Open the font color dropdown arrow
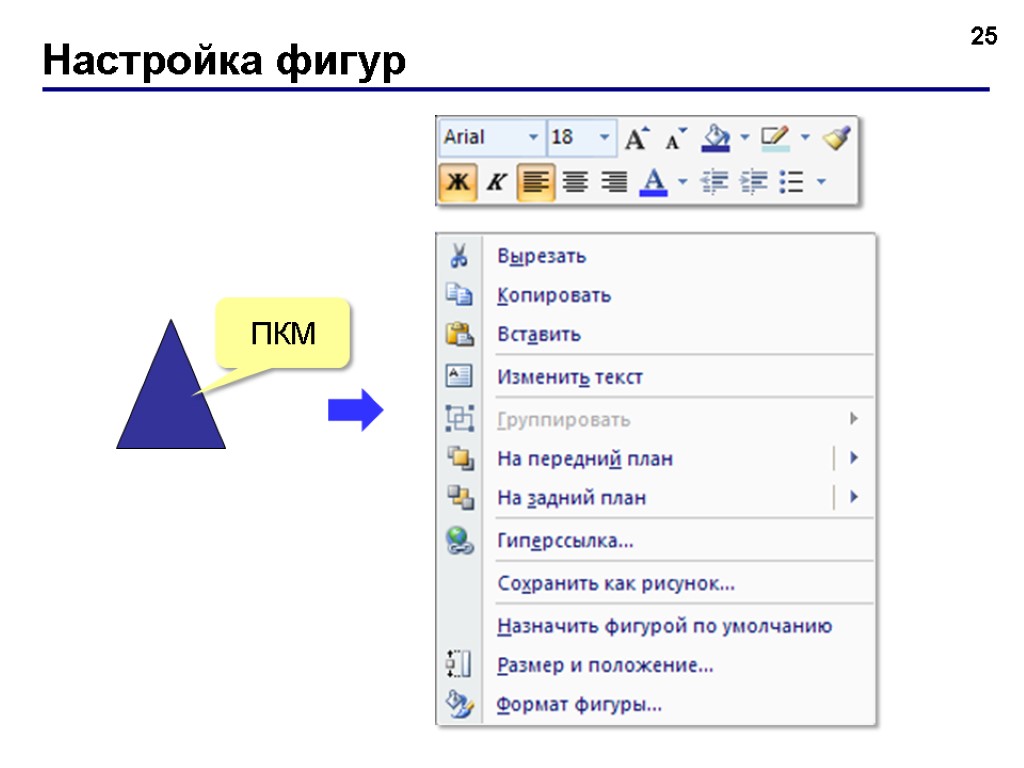The width and height of the screenshot is (1024, 768). 683,182
